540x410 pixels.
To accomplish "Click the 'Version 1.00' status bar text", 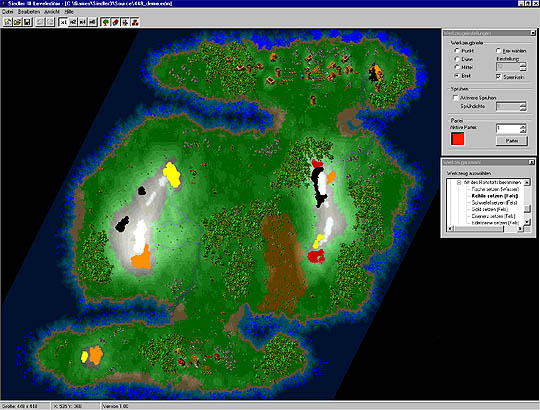I will (115, 406).
